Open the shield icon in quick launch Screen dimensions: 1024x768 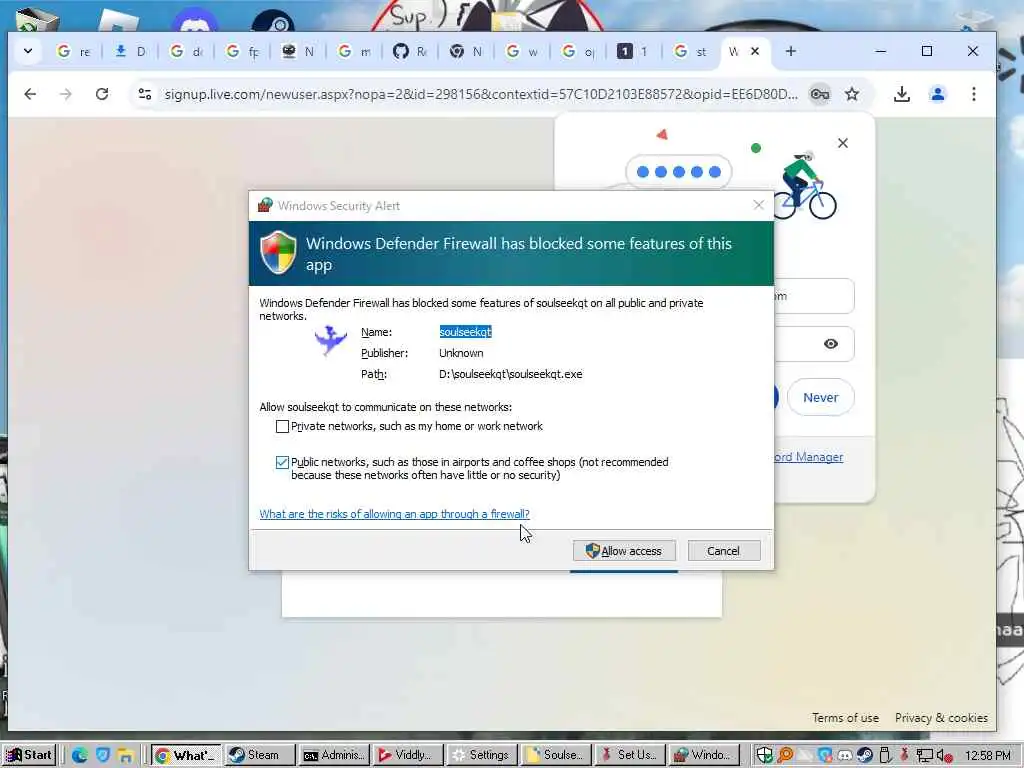103,756
